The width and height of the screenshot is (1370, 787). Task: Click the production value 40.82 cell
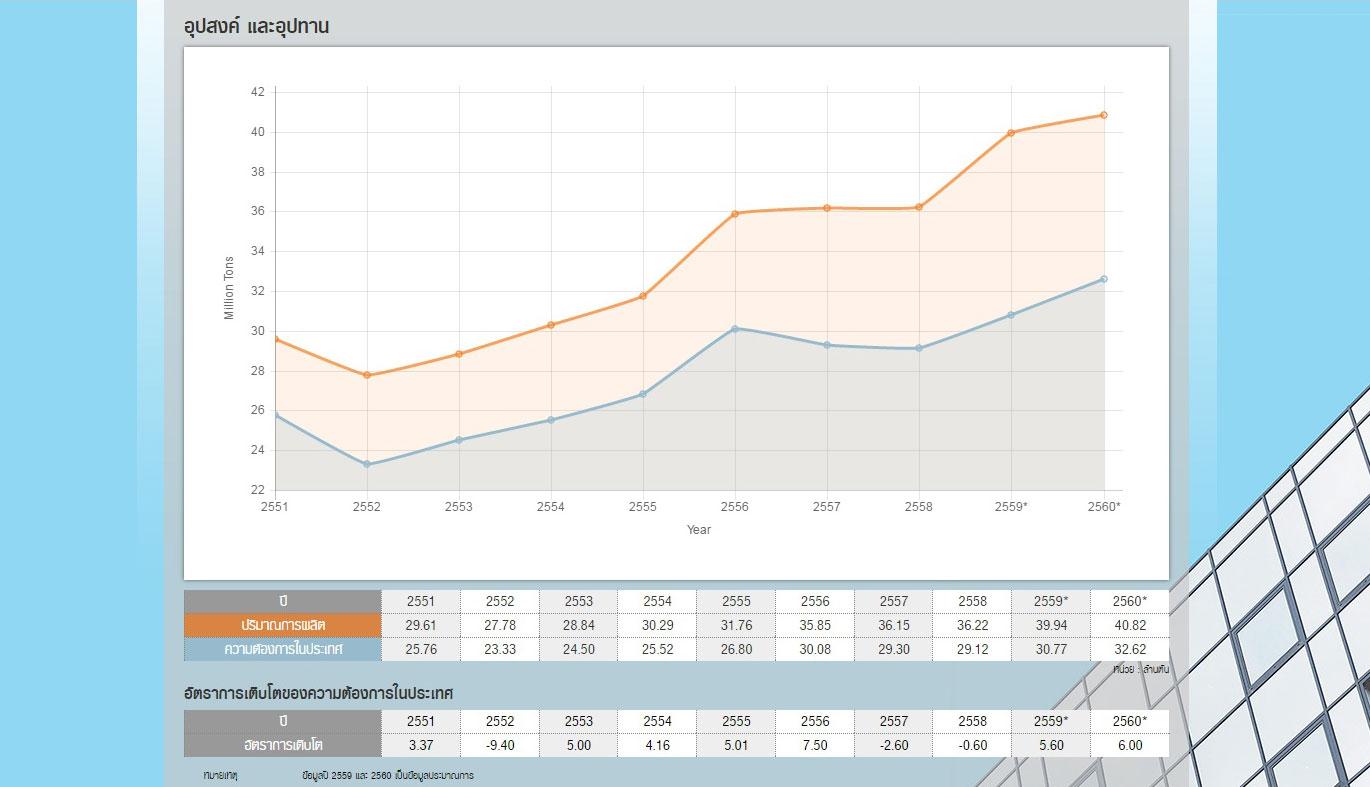pos(1129,625)
